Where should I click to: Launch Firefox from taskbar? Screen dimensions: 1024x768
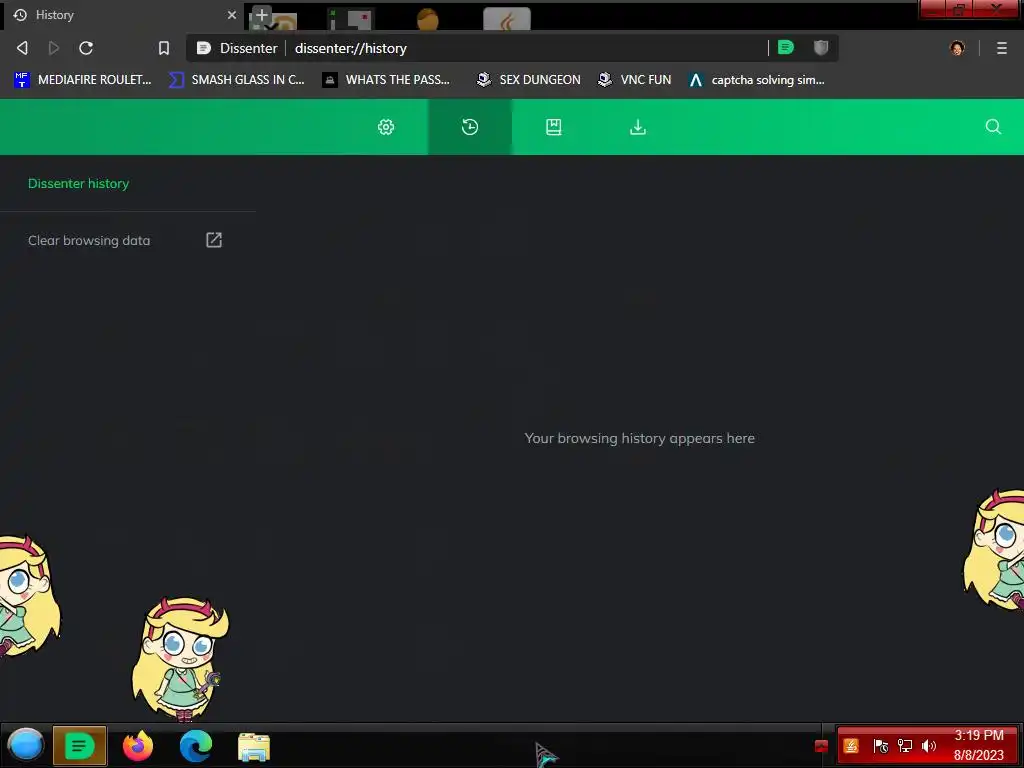click(138, 745)
